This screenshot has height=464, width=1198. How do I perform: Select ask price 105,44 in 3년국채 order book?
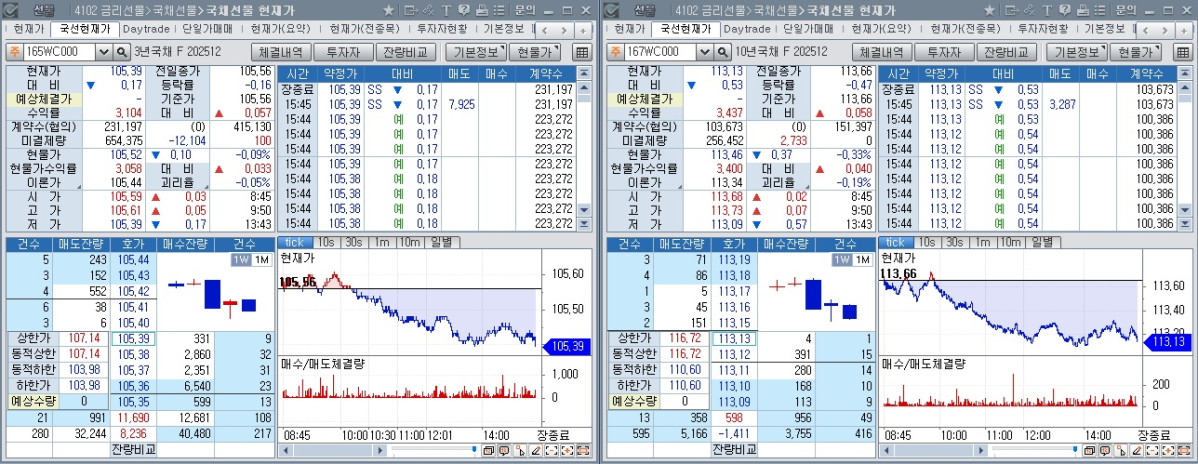coord(134,260)
